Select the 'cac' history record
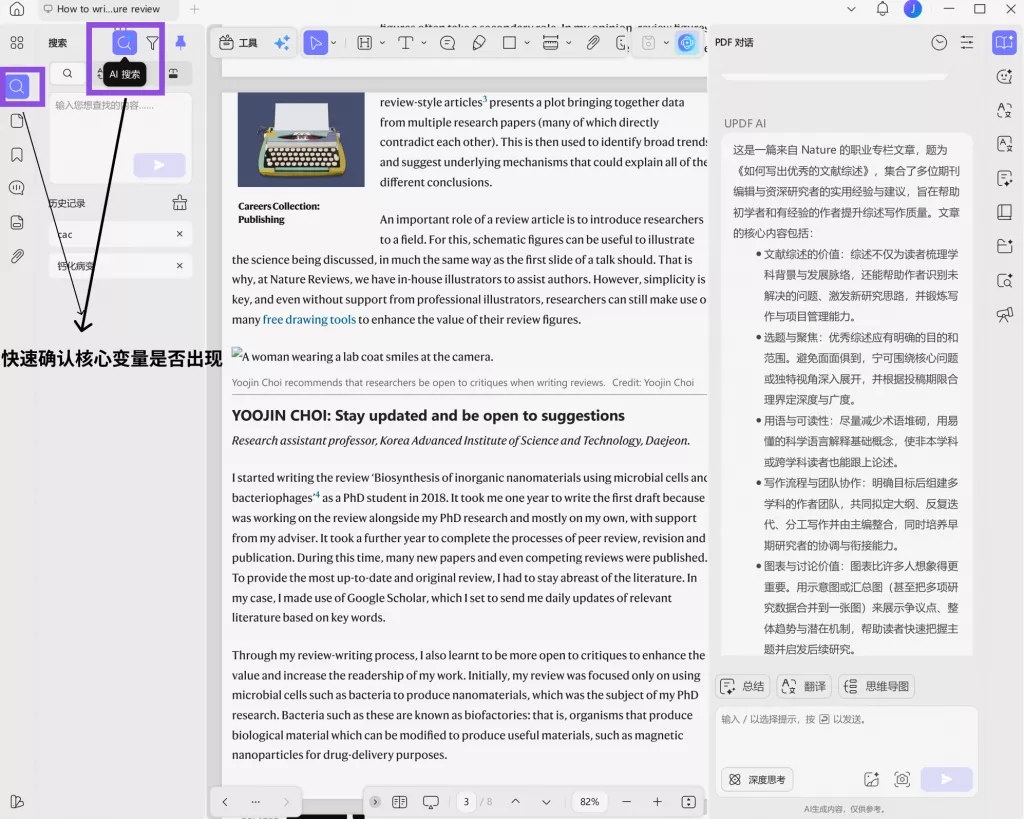This screenshot has width=1024, height=819. 121,234
